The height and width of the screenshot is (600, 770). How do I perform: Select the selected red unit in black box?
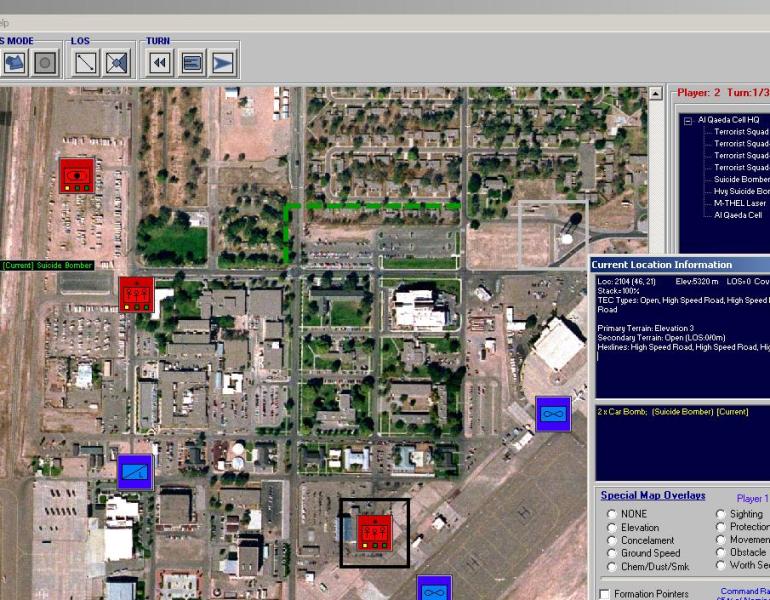pos(375,532)
